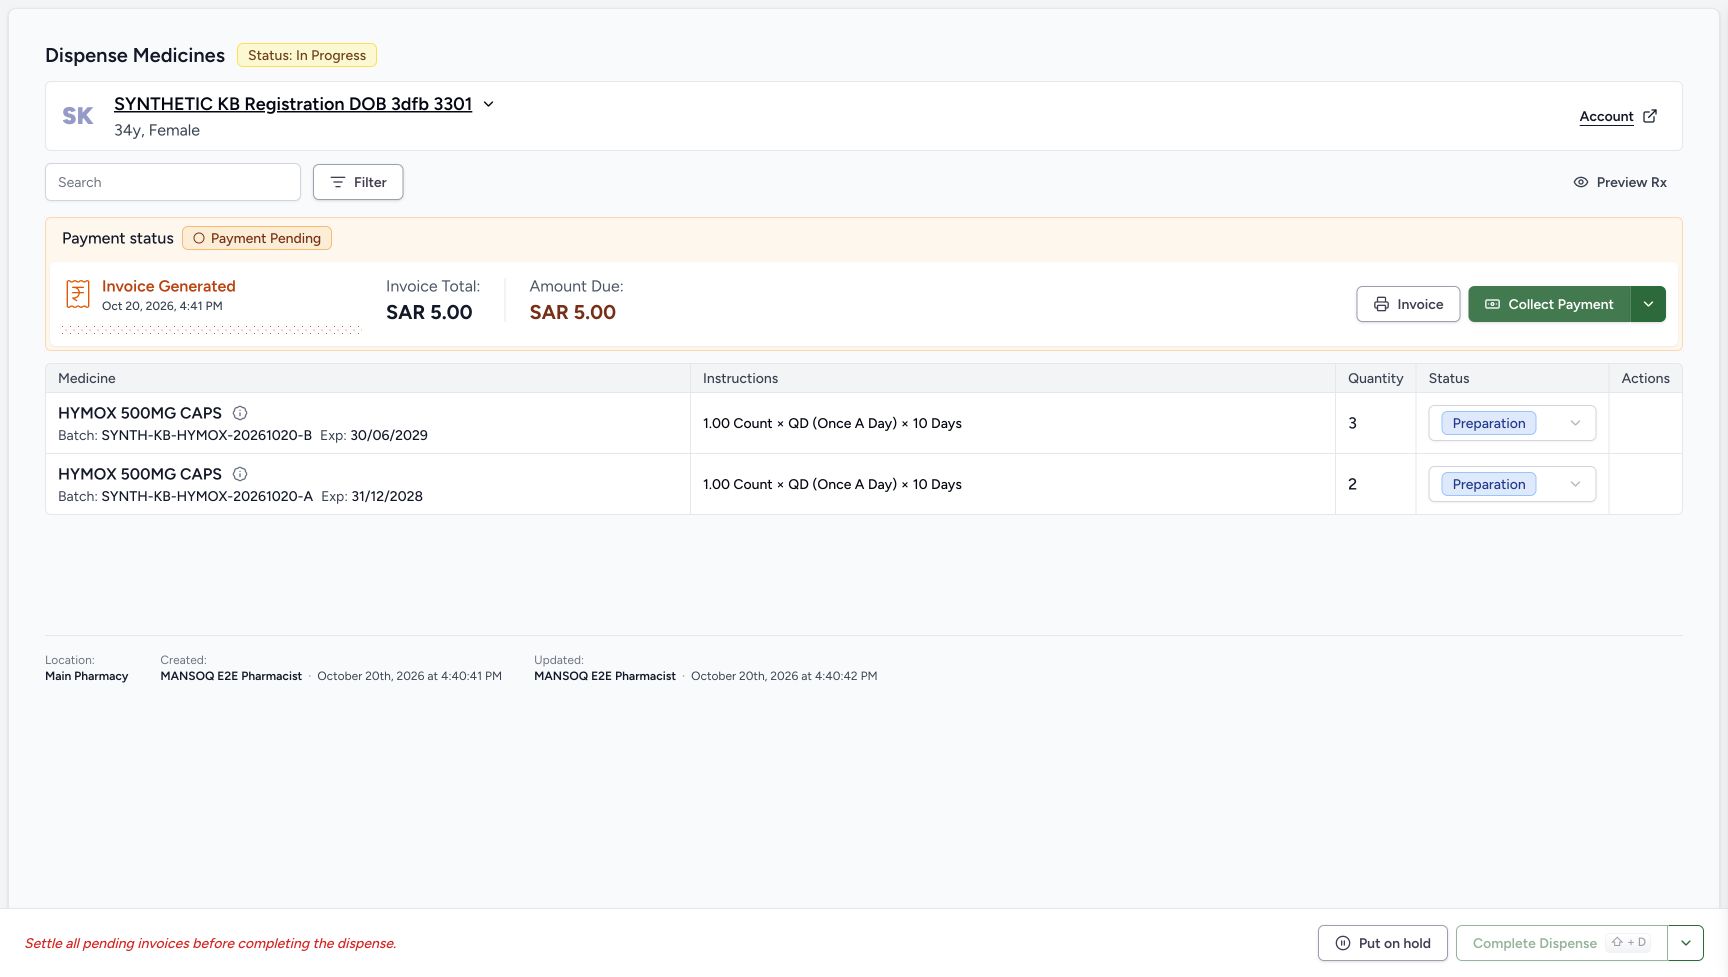Image resolution: width=1728 pixels, height=977 pixels.
Task: Click the info icon beside HYMOX batch B
Action: tap(240, 413)
